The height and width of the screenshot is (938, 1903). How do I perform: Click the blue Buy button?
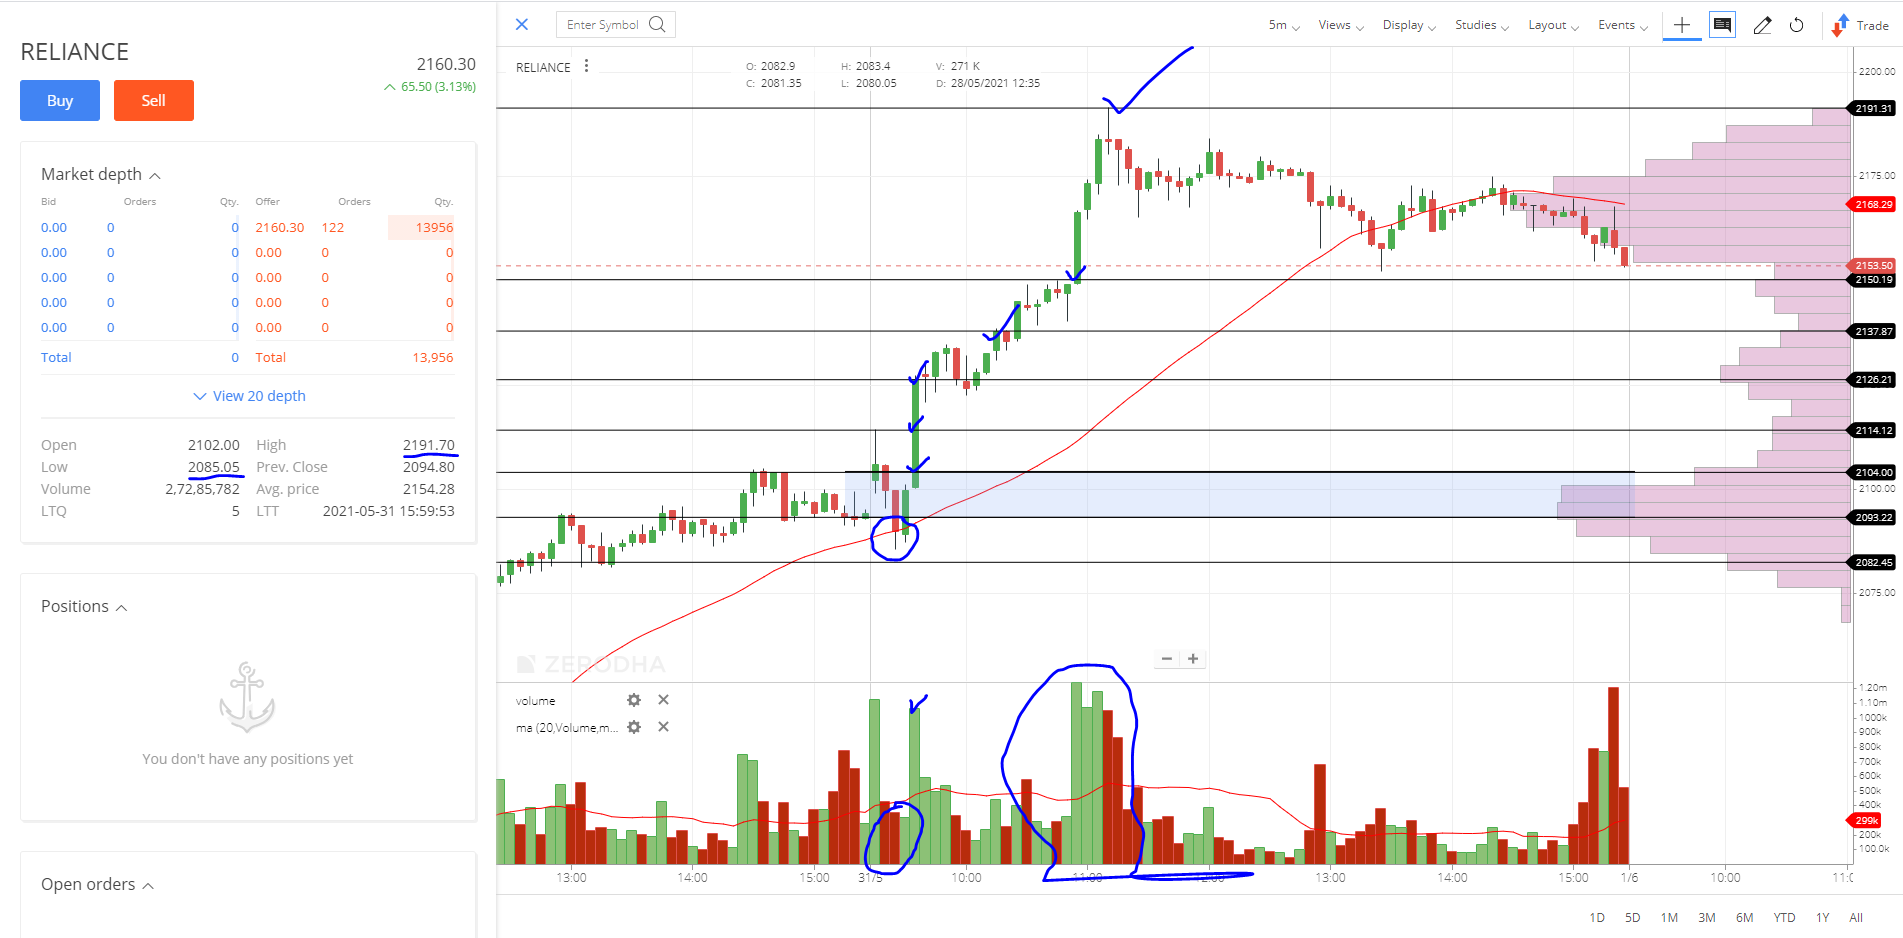(x=60, y=100)
